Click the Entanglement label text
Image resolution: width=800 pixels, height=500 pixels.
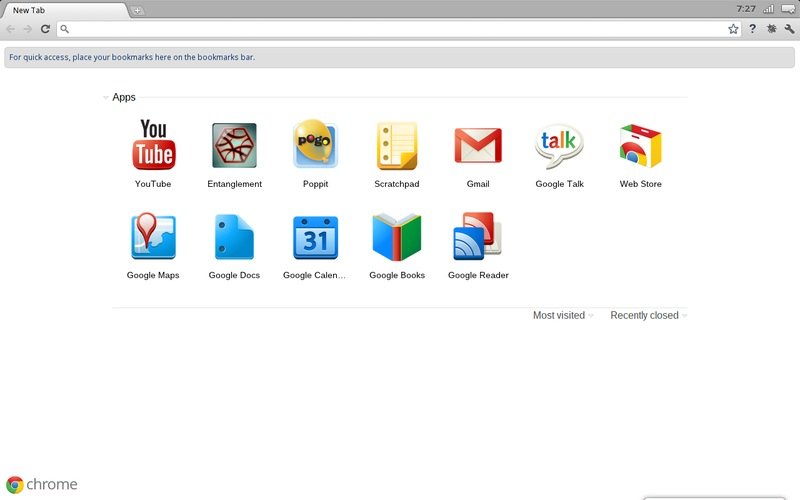pyautogui.click(x=234, y=184)
